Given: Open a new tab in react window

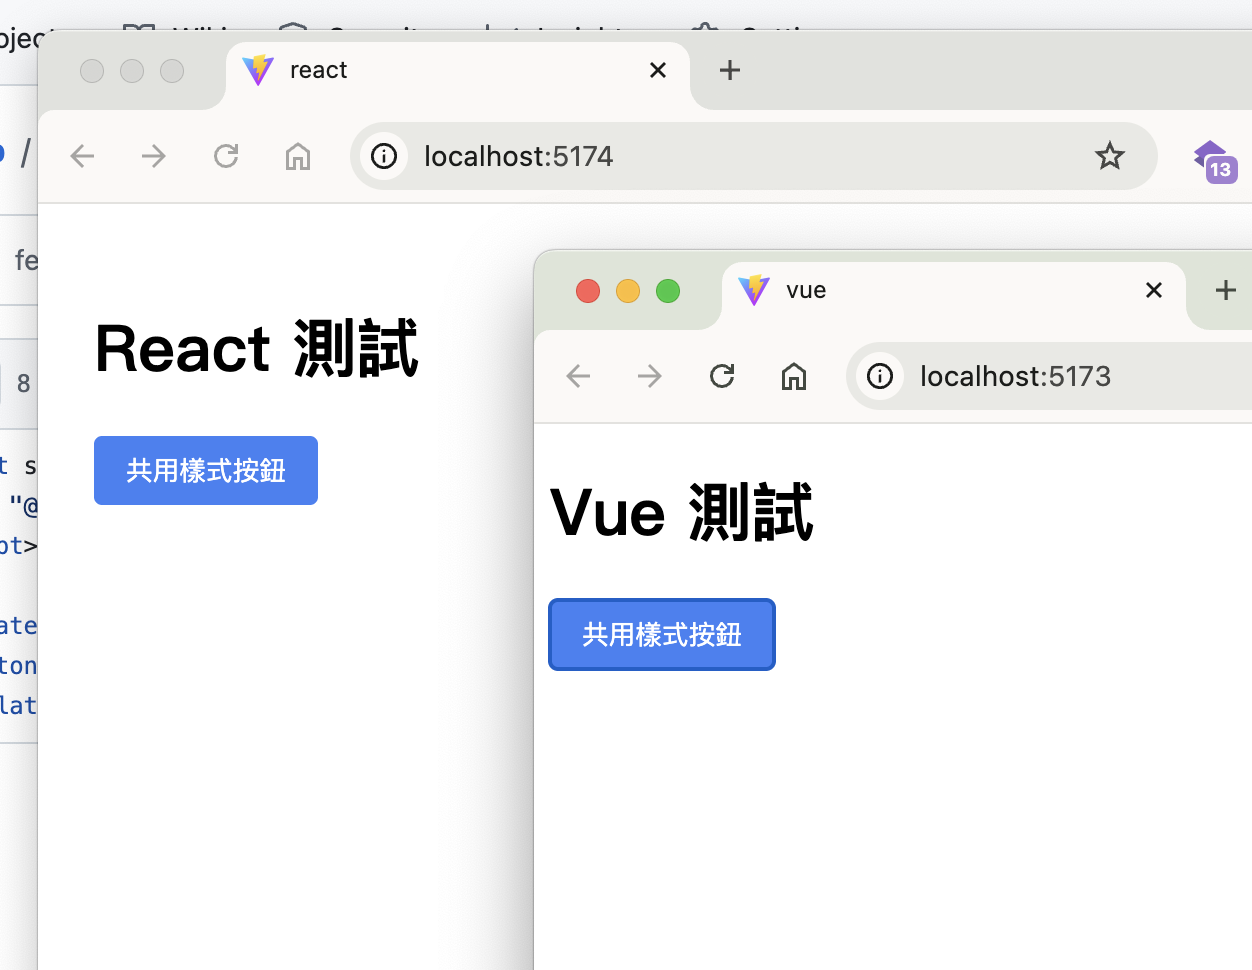Looking at the screenshot, I should point(730,70).
